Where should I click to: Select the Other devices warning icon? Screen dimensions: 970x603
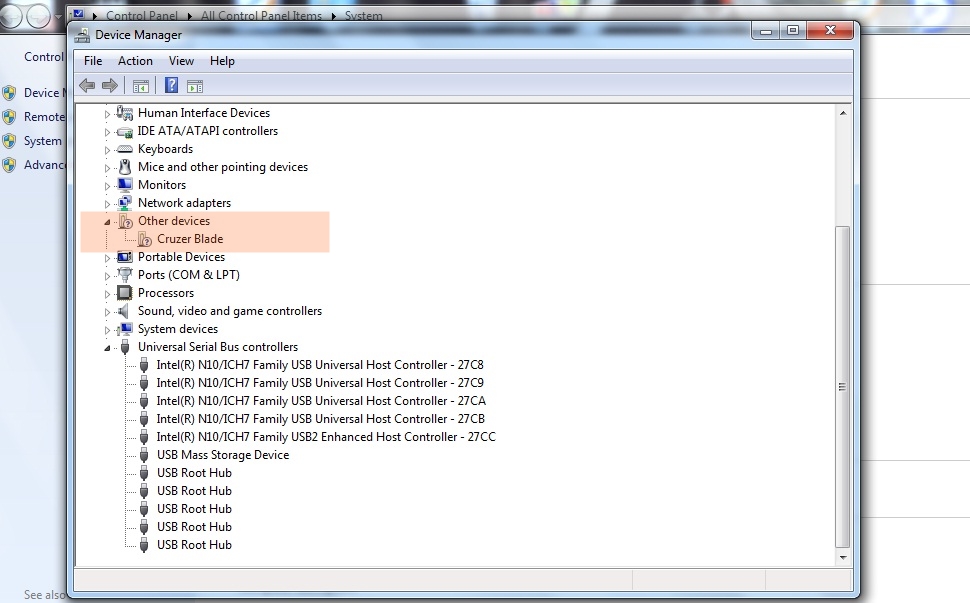126,221
